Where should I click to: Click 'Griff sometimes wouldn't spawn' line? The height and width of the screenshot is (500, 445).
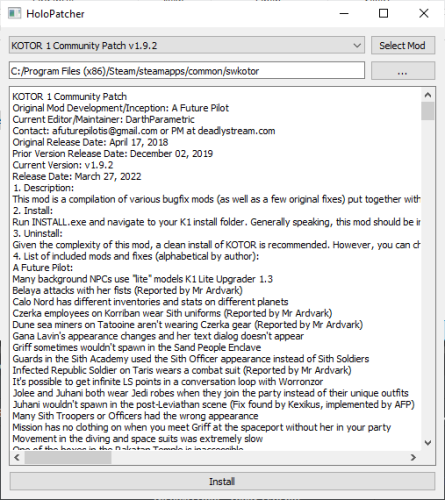click(x=137, y=347)
